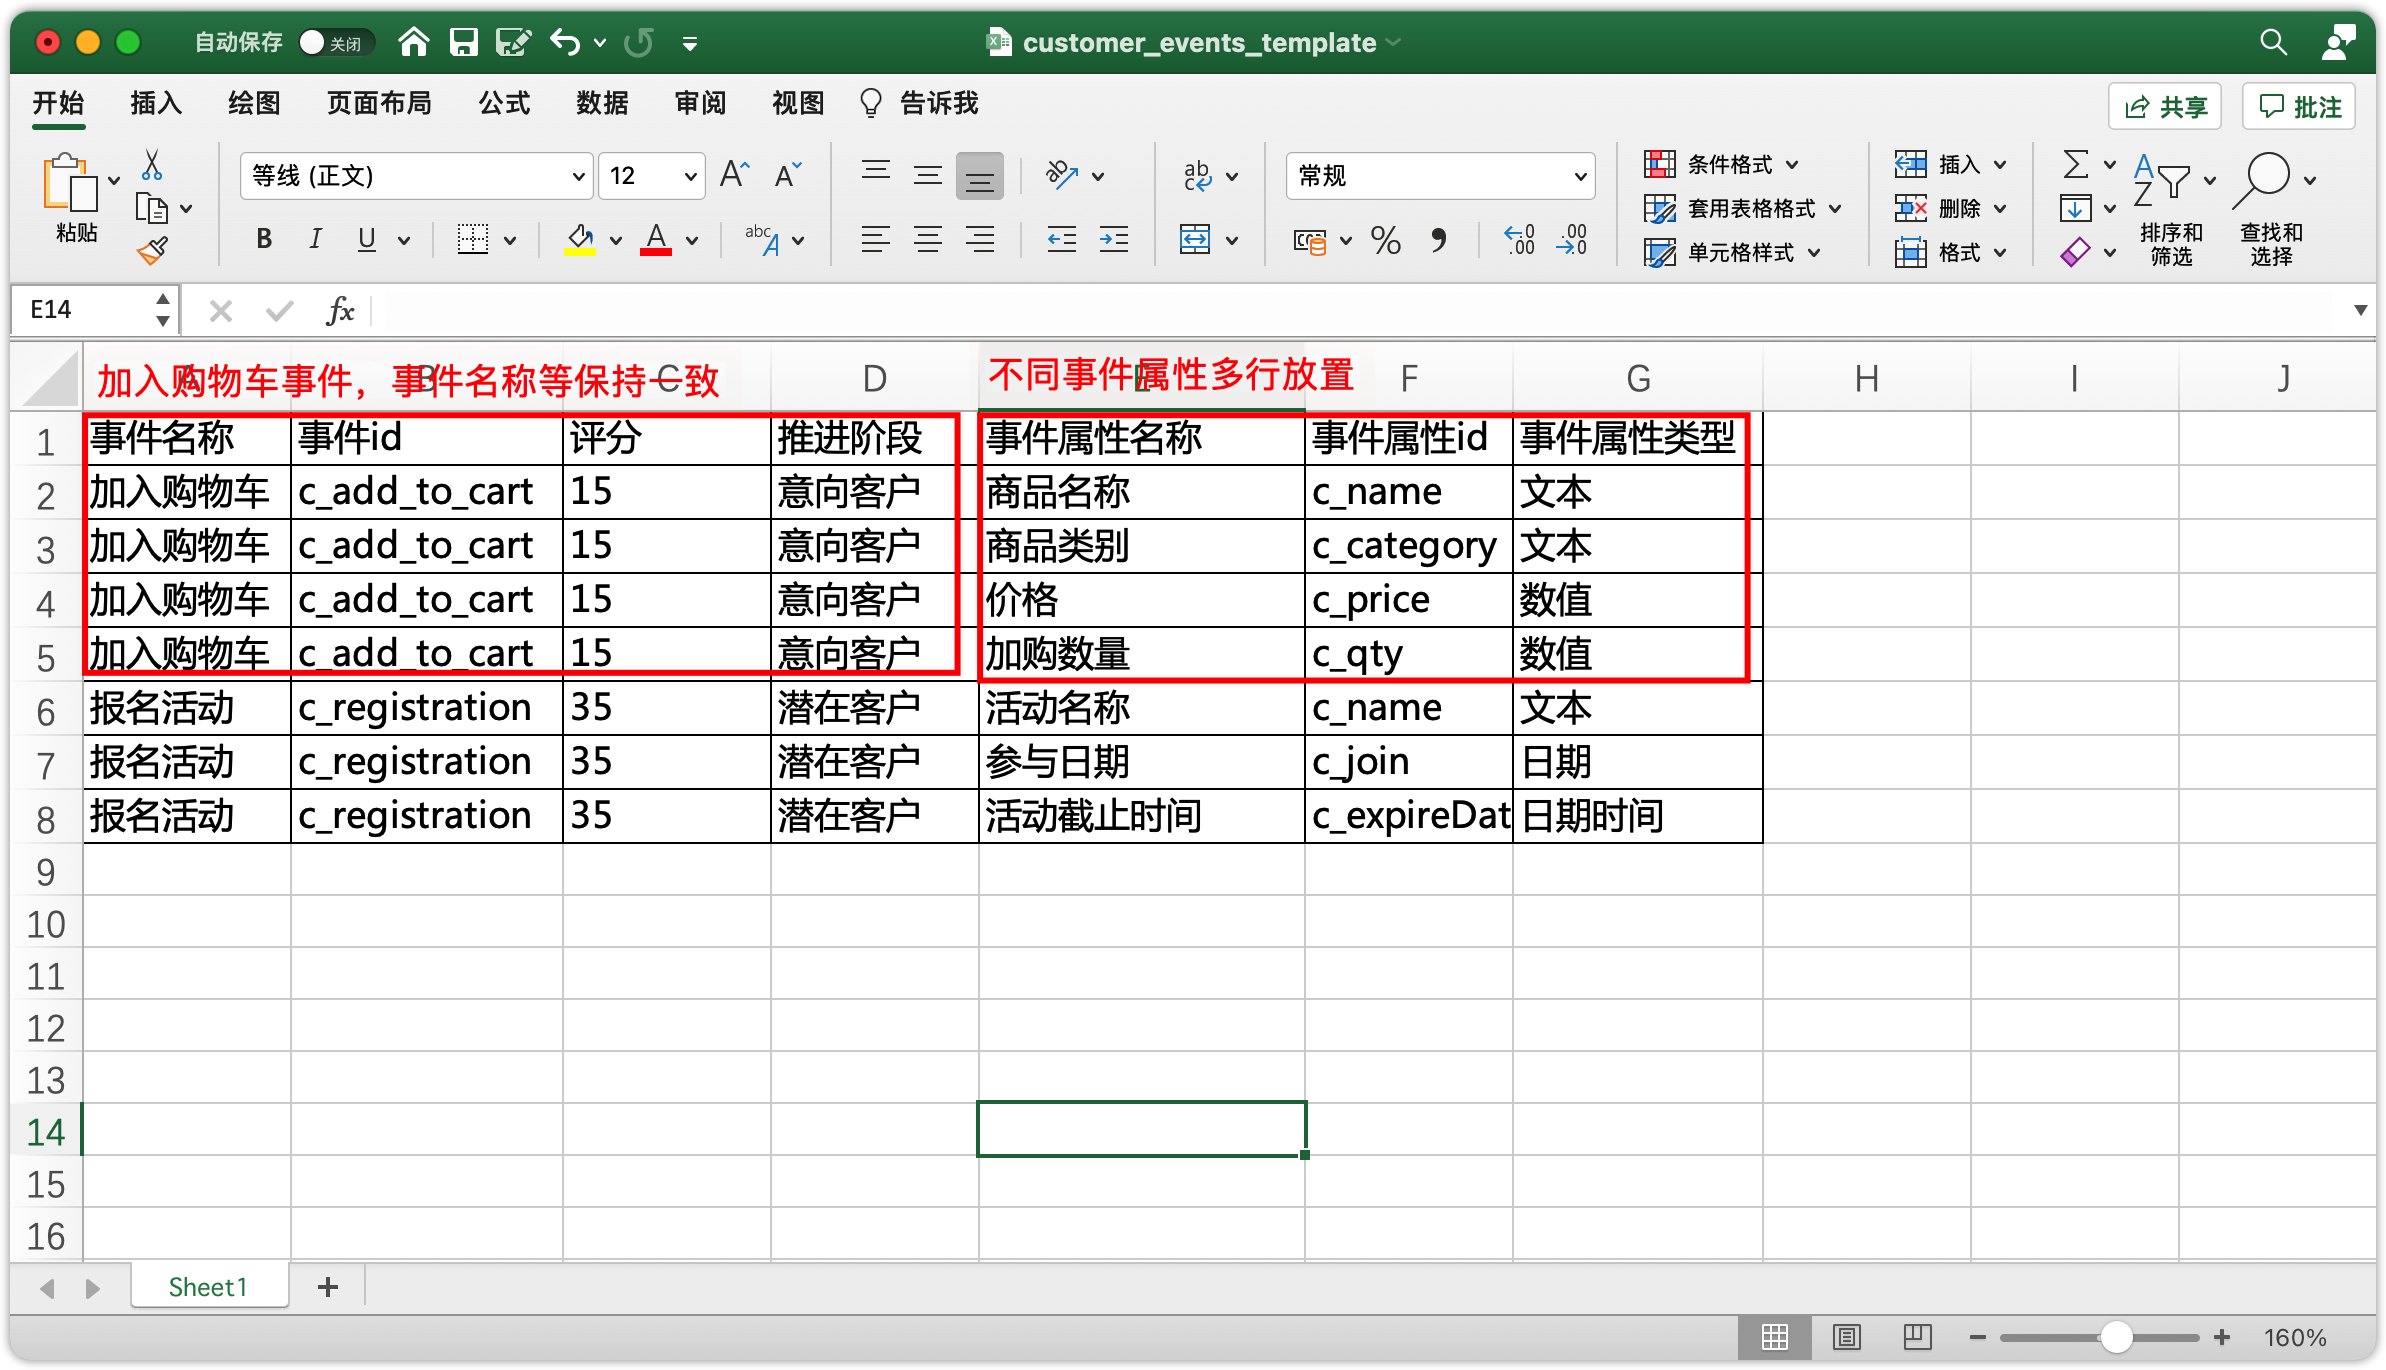
Task: Click the Home icon in title bar
Action: pos(413,42)
